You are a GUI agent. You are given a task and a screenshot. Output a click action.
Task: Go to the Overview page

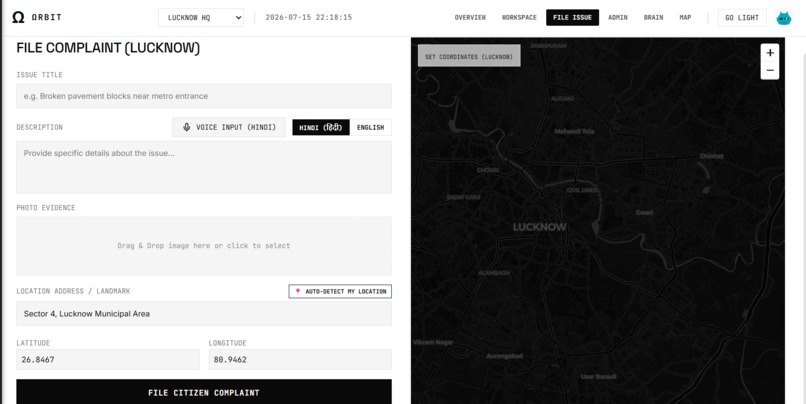(470, 17)
